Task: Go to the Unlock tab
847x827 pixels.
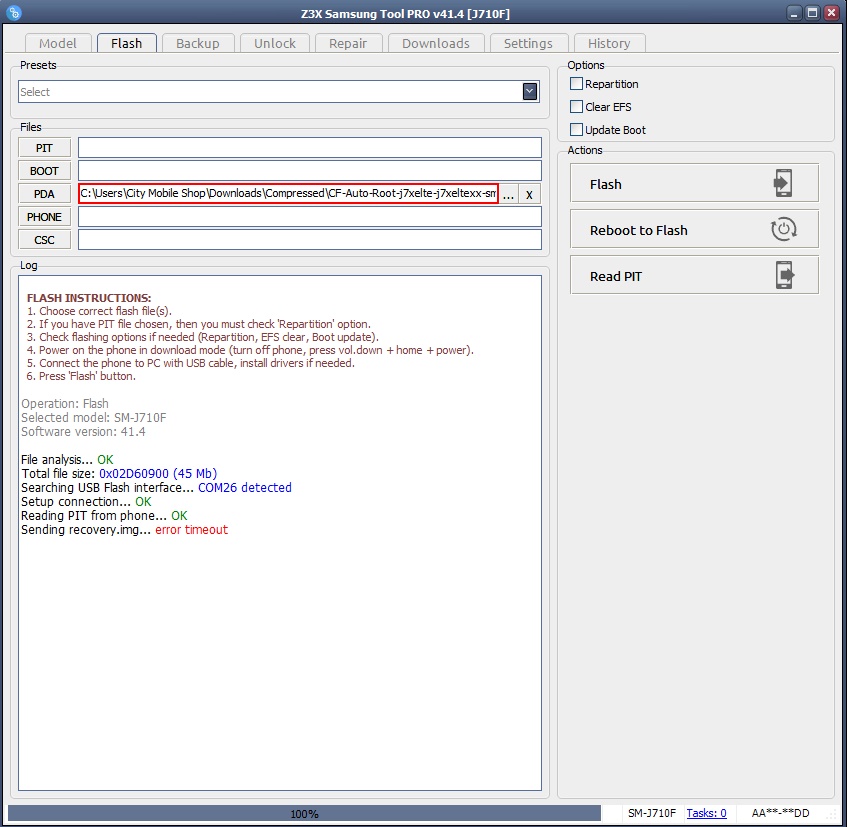Action: pyautogui.click(x=275, y=43)
